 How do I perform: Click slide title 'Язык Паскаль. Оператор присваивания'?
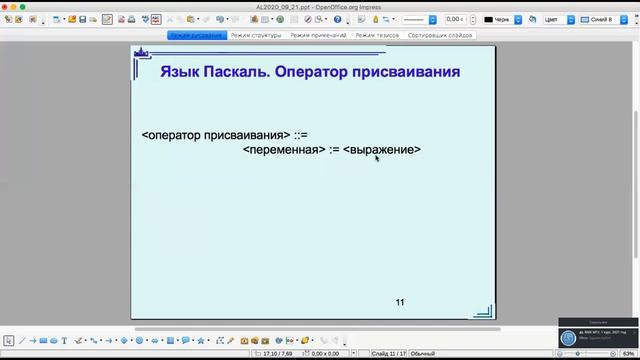[310, 72]
